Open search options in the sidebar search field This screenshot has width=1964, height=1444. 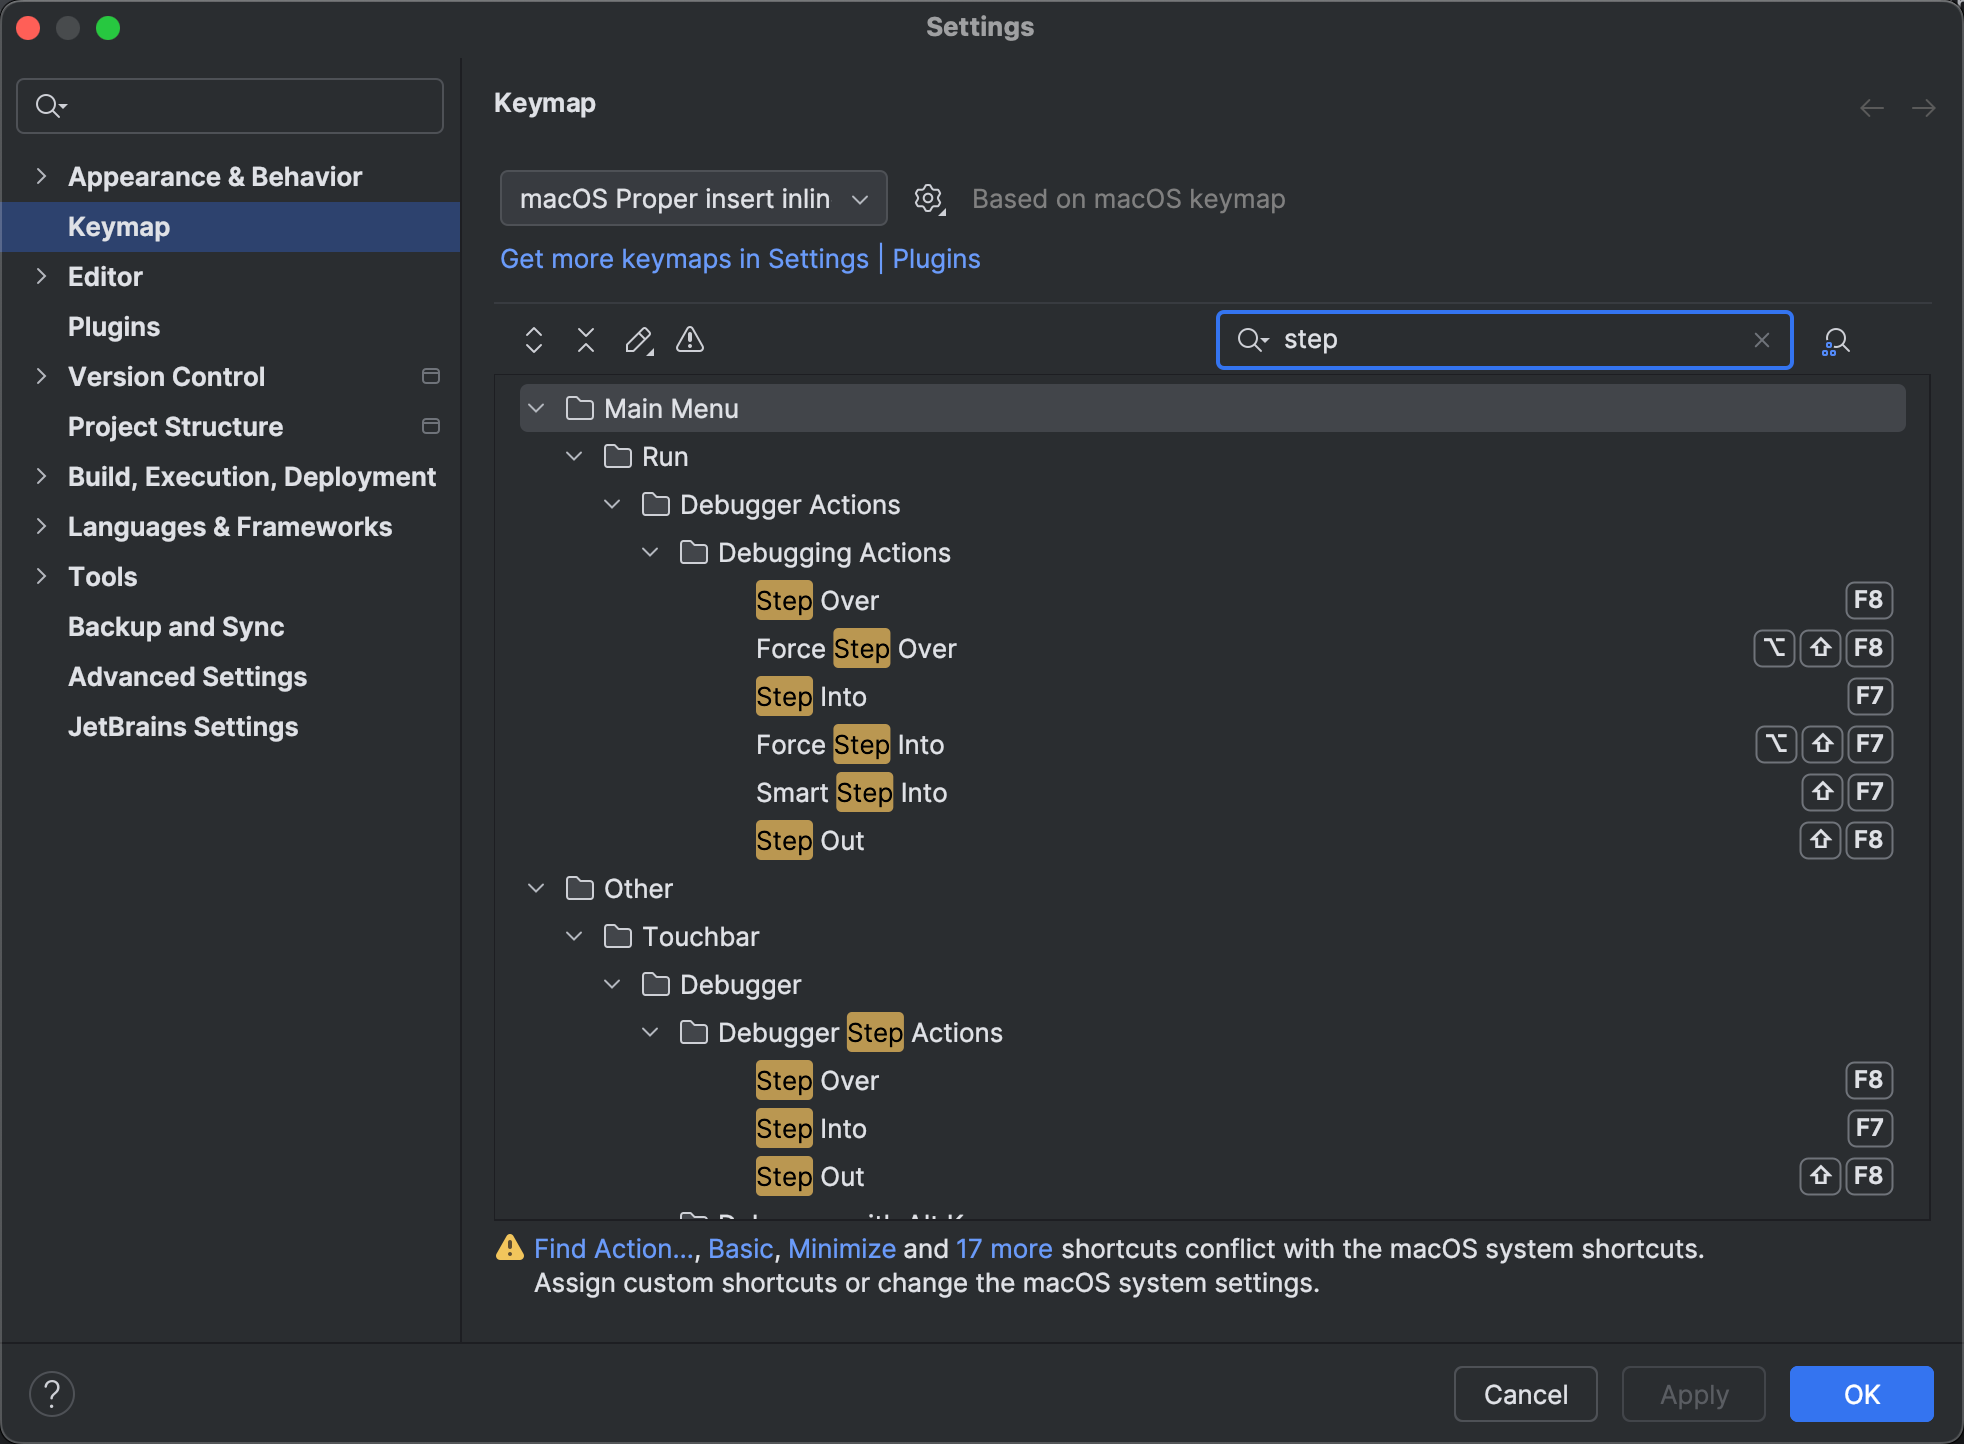pyautogui.click(x=52, y=105)
